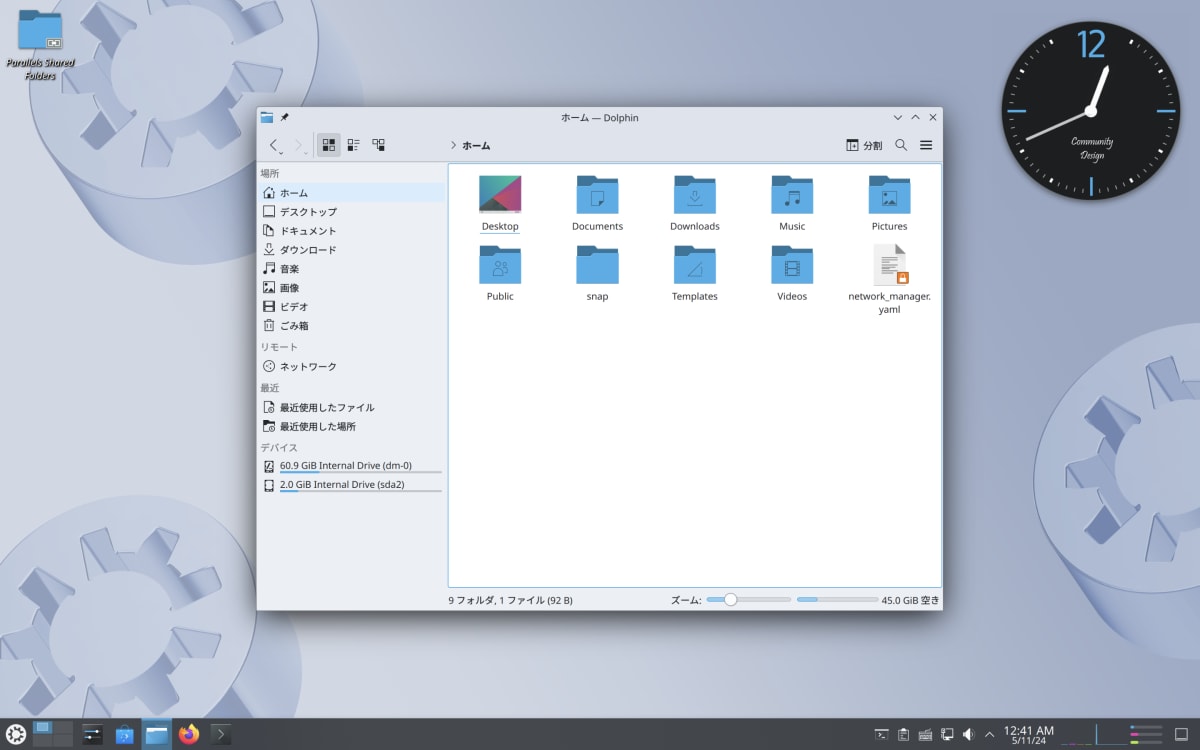This screenshot has width=1200, height=750.
Task: Expand hidden system tray icons
Action: point(990,735)
